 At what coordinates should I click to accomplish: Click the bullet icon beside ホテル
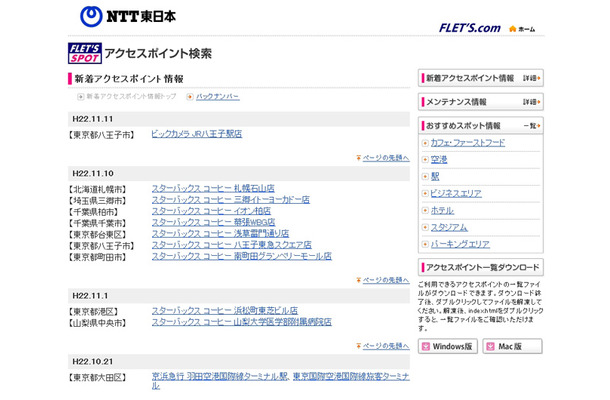[x=425, y=211]
